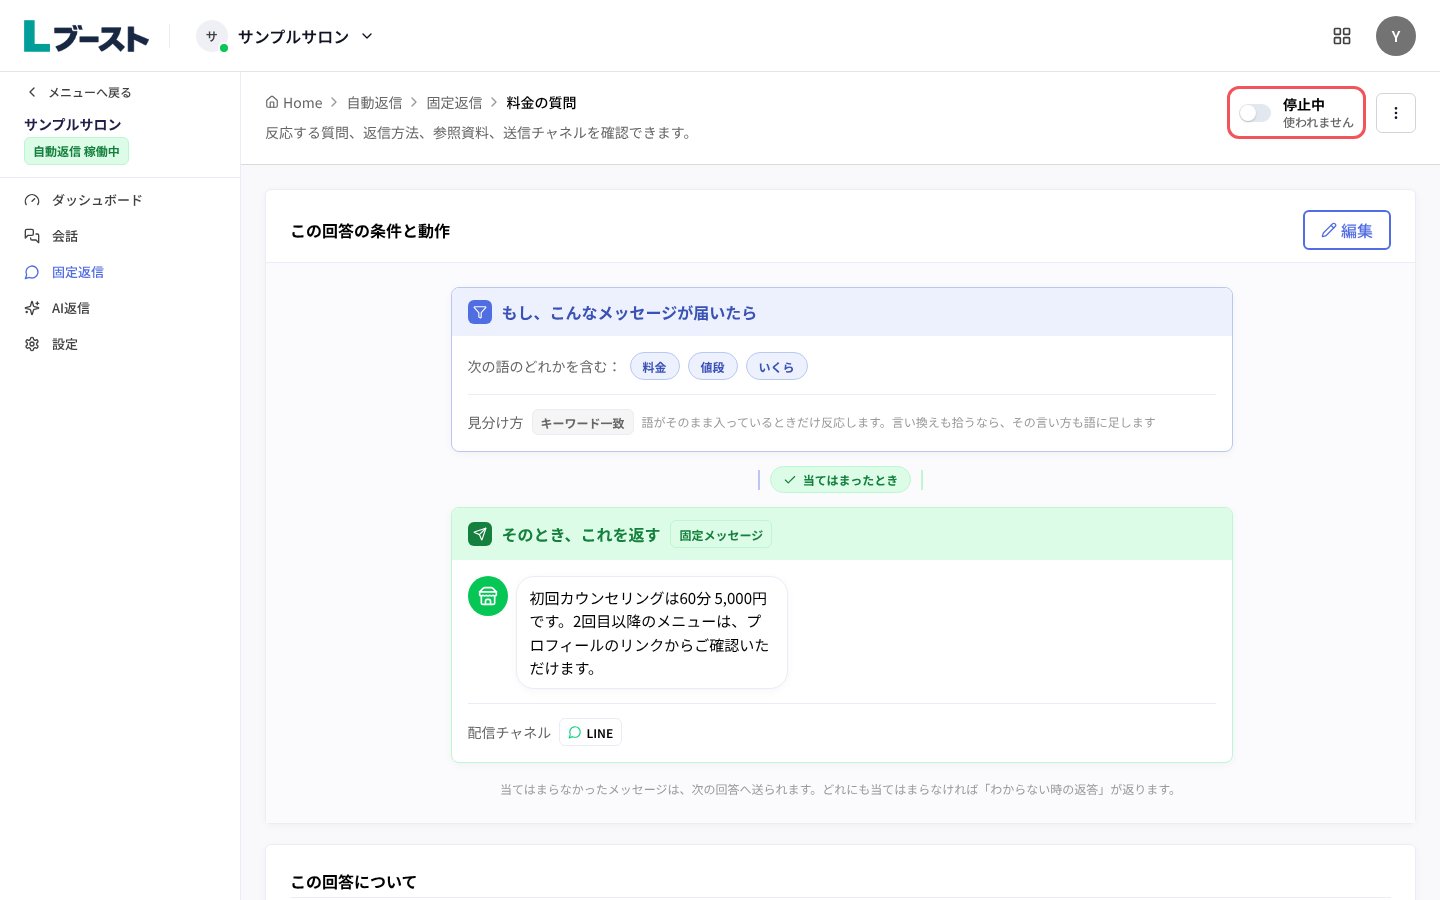This screenshot has width=1440, height=900.
Task: Click the 料金の質問 breadcrumb title
Action: pyautogui.click(x=541, y=103)
